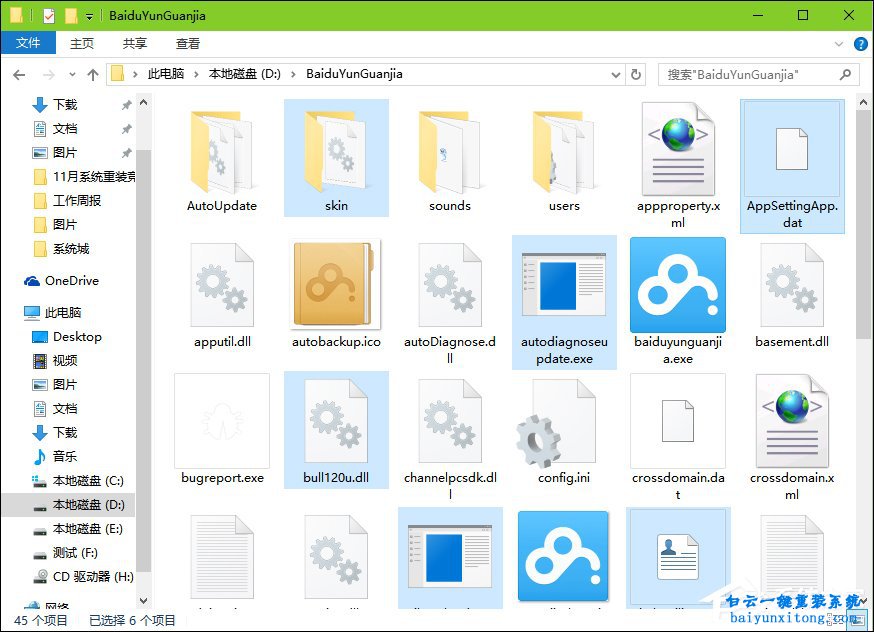Select bull120u.dll
Image resolution: width=874 pixels, height=632 pixels.
point(335,425)
